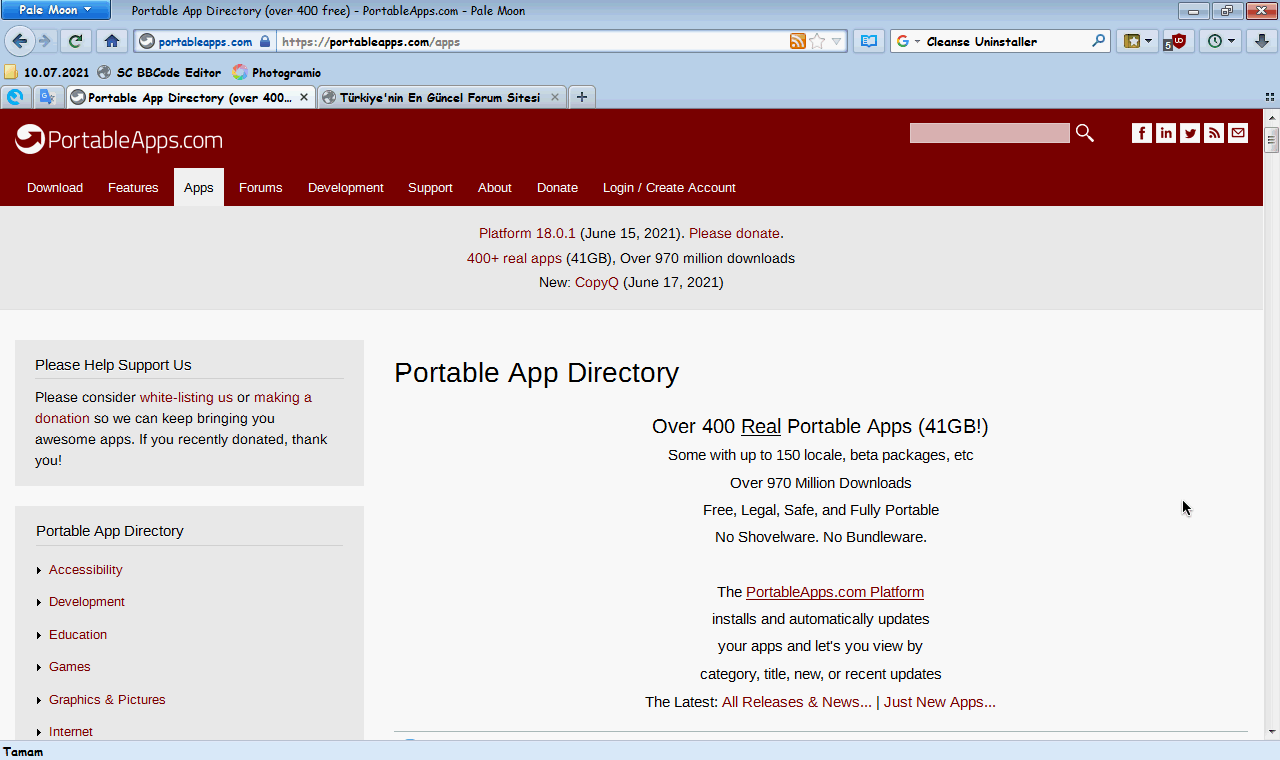Open the PortableApps.com Platform link
Screen dimensions: 1280x760
[835, 592]
